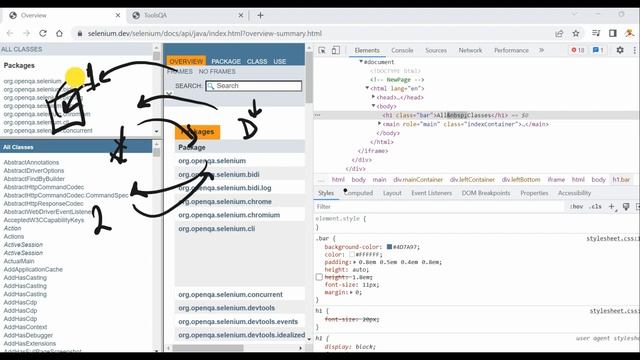This screenshot has height=360, width=640.
Task: Collapse the #document node
Action: (x=361, y=62)
